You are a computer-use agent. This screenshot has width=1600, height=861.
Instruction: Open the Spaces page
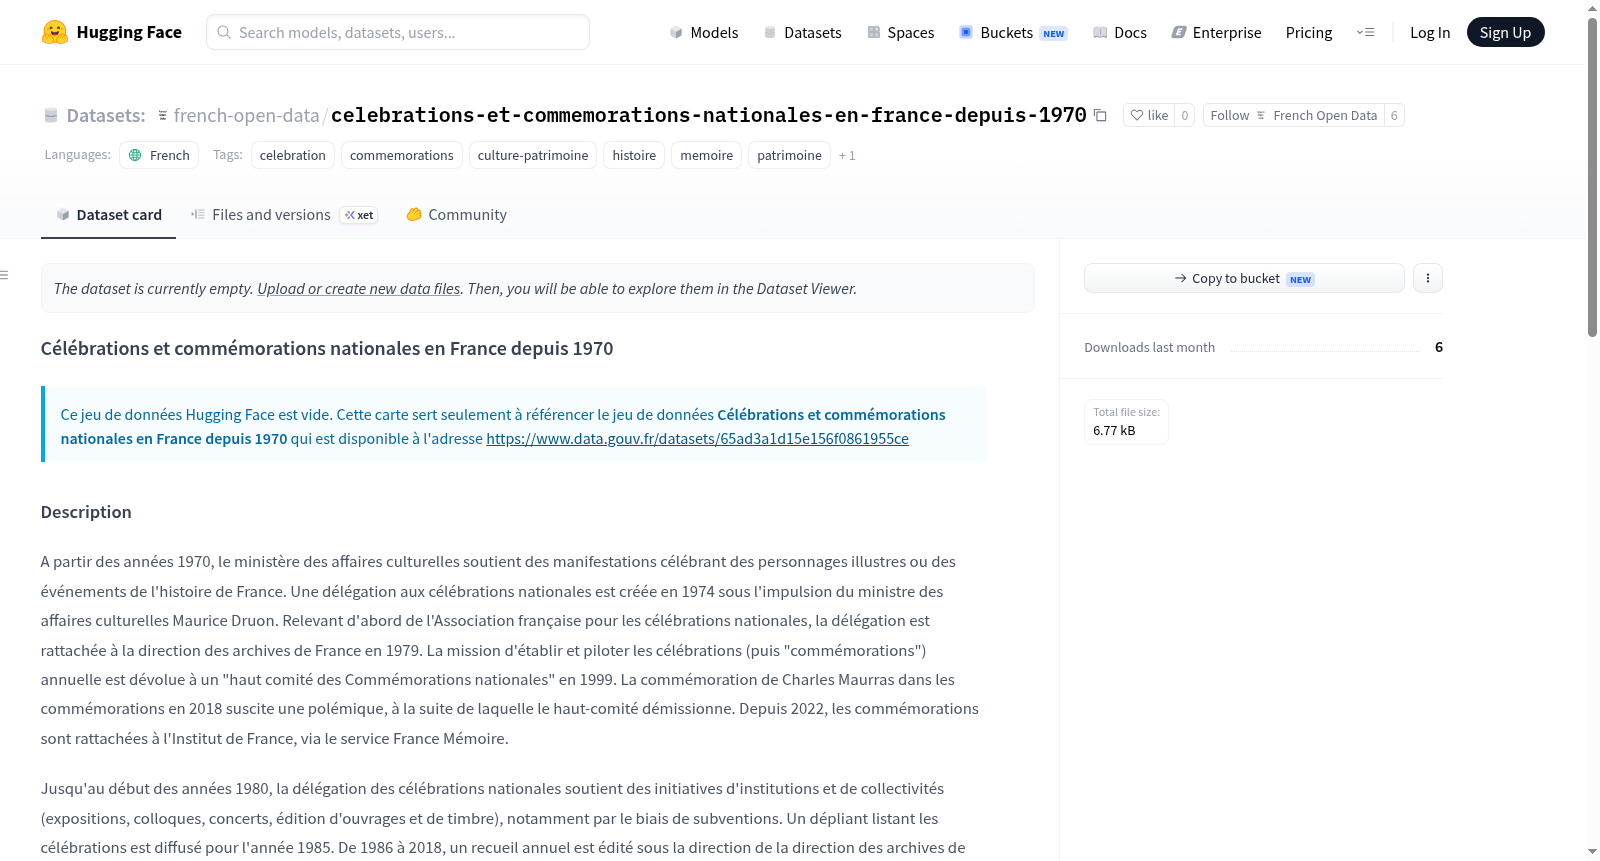pos(901,32)
